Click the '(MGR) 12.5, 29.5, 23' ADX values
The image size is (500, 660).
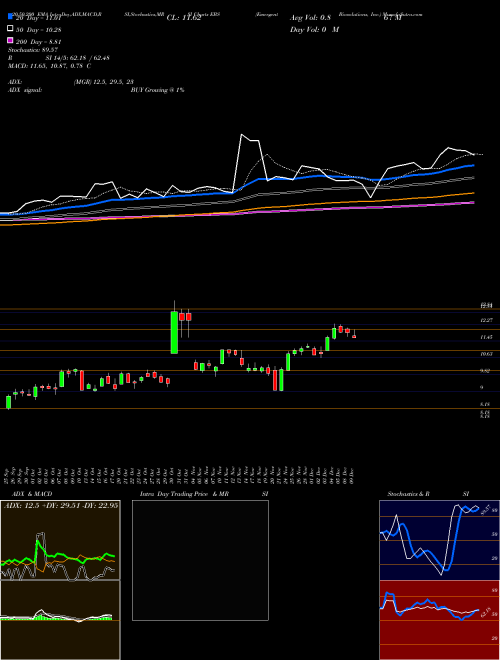point(104,82)
